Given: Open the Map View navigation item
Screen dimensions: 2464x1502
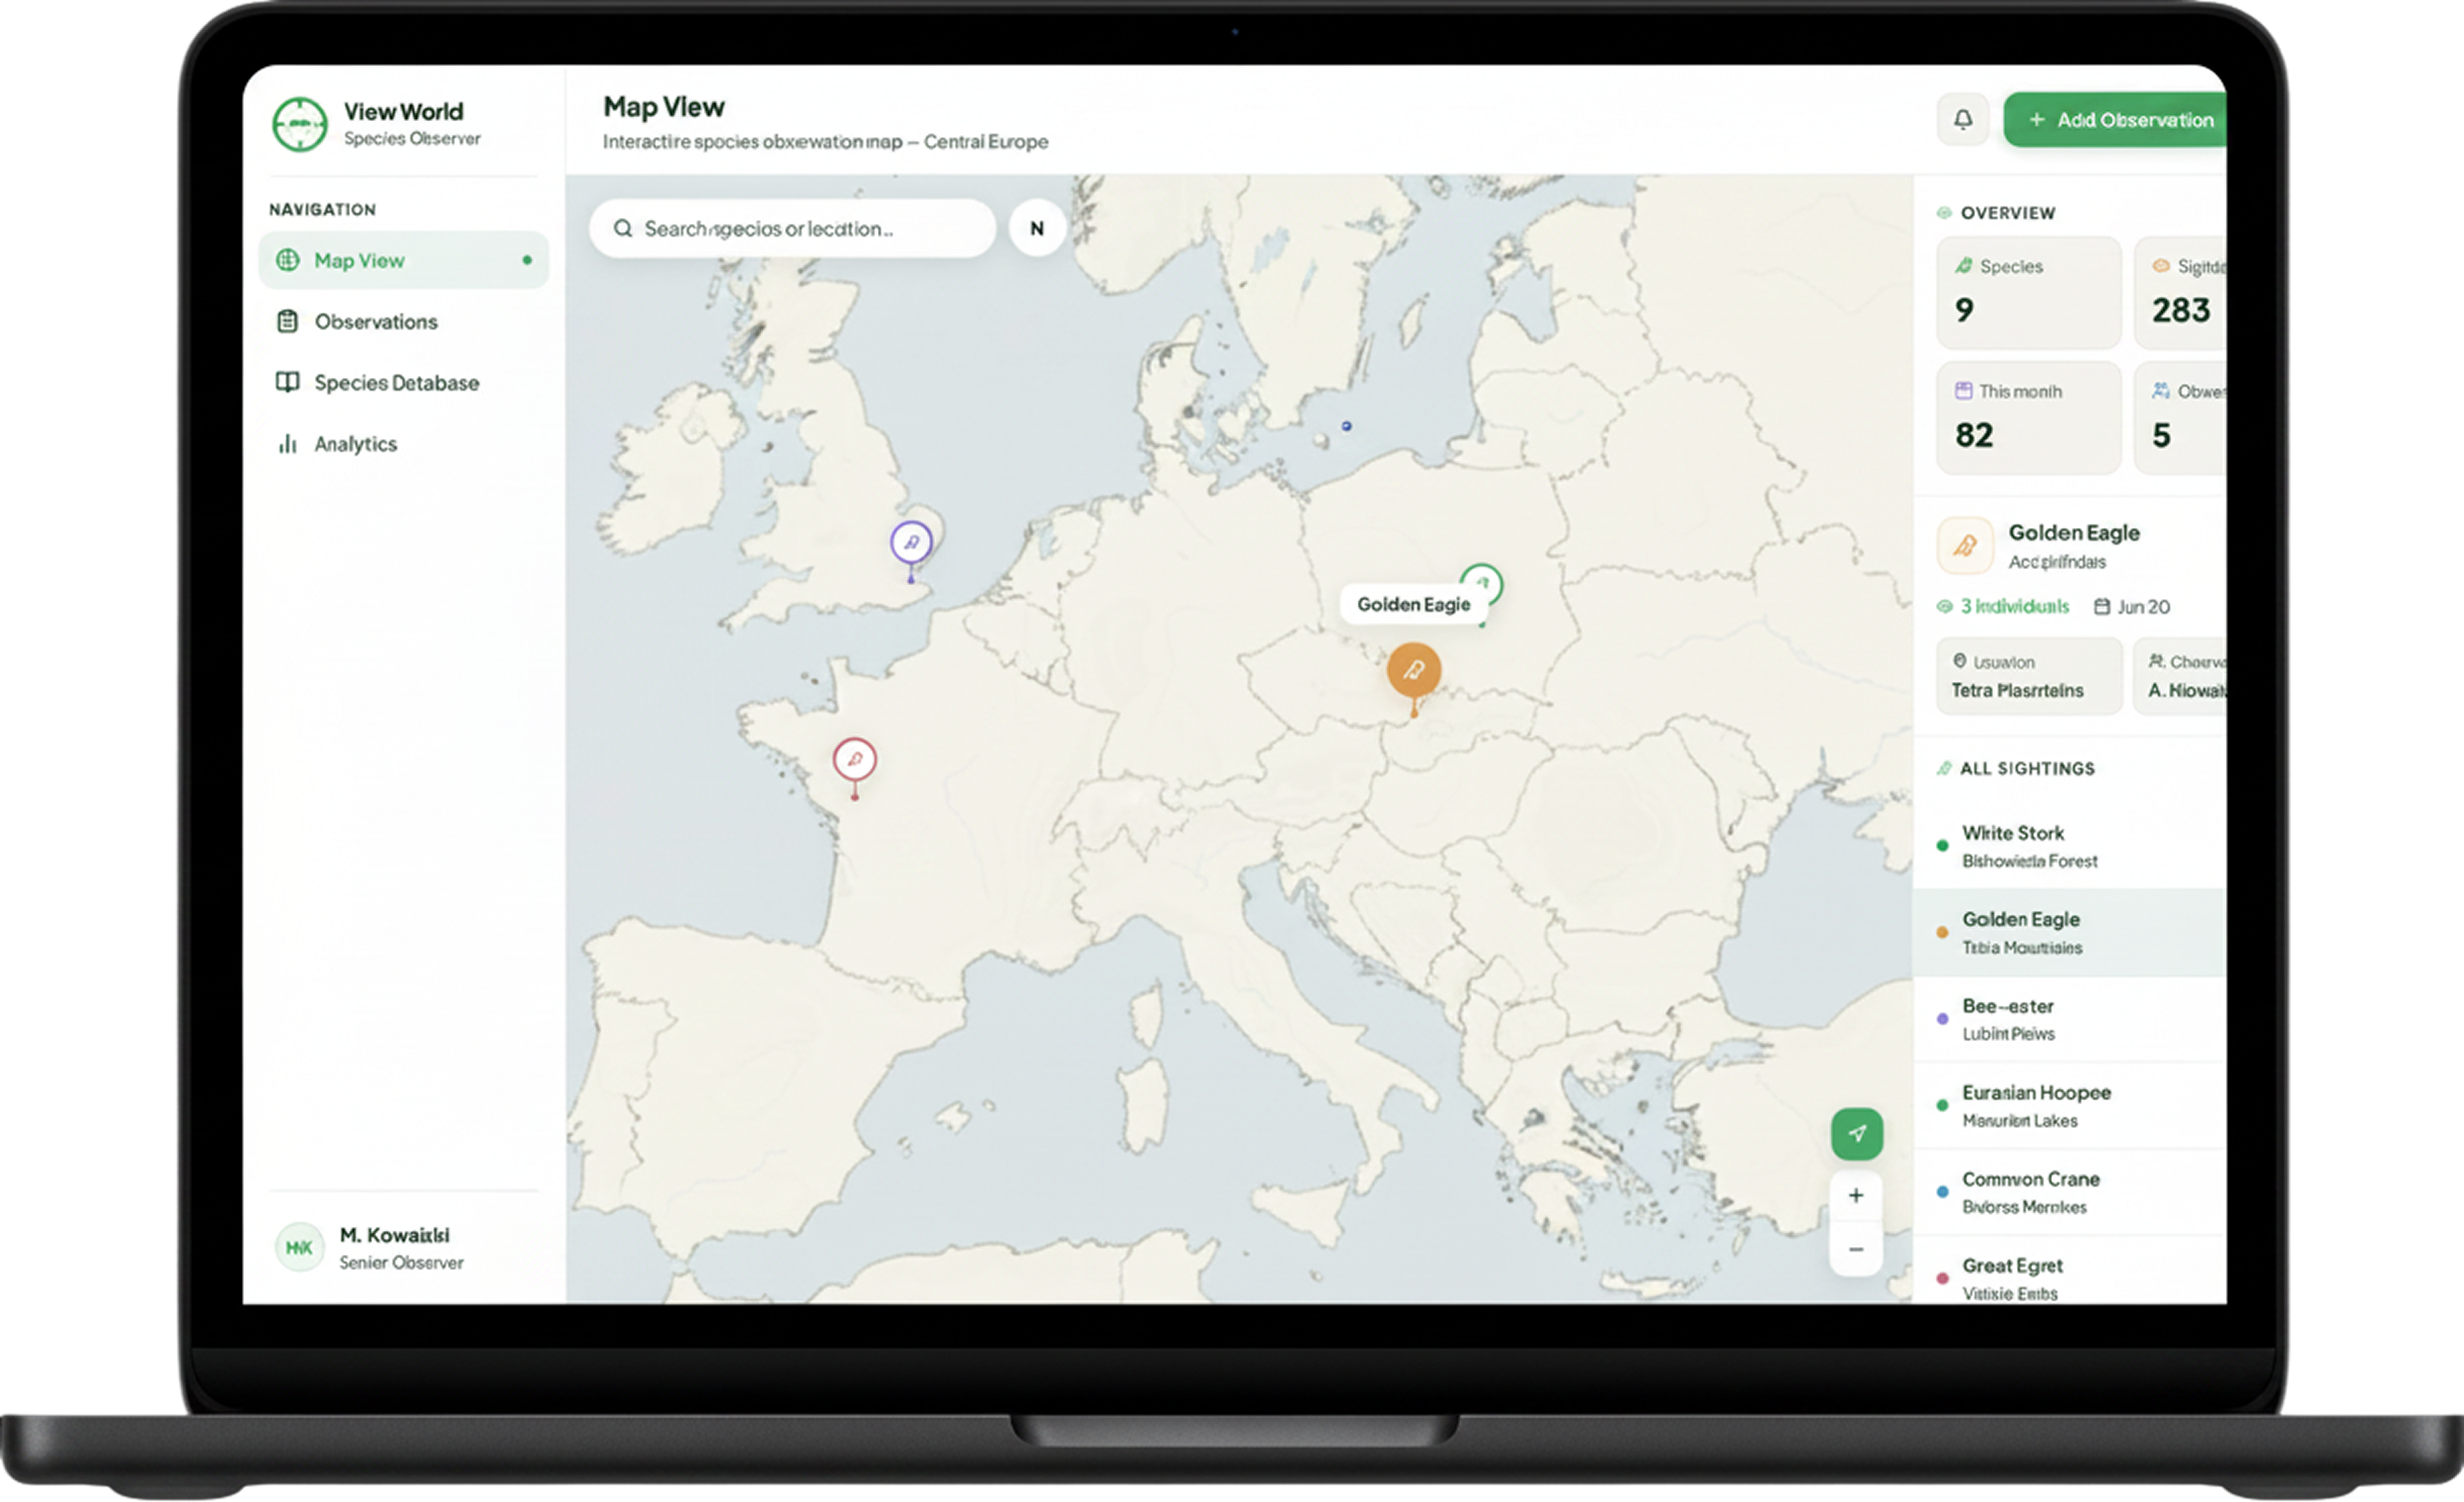Looking at the screenshot, I should tap(403, 260).
